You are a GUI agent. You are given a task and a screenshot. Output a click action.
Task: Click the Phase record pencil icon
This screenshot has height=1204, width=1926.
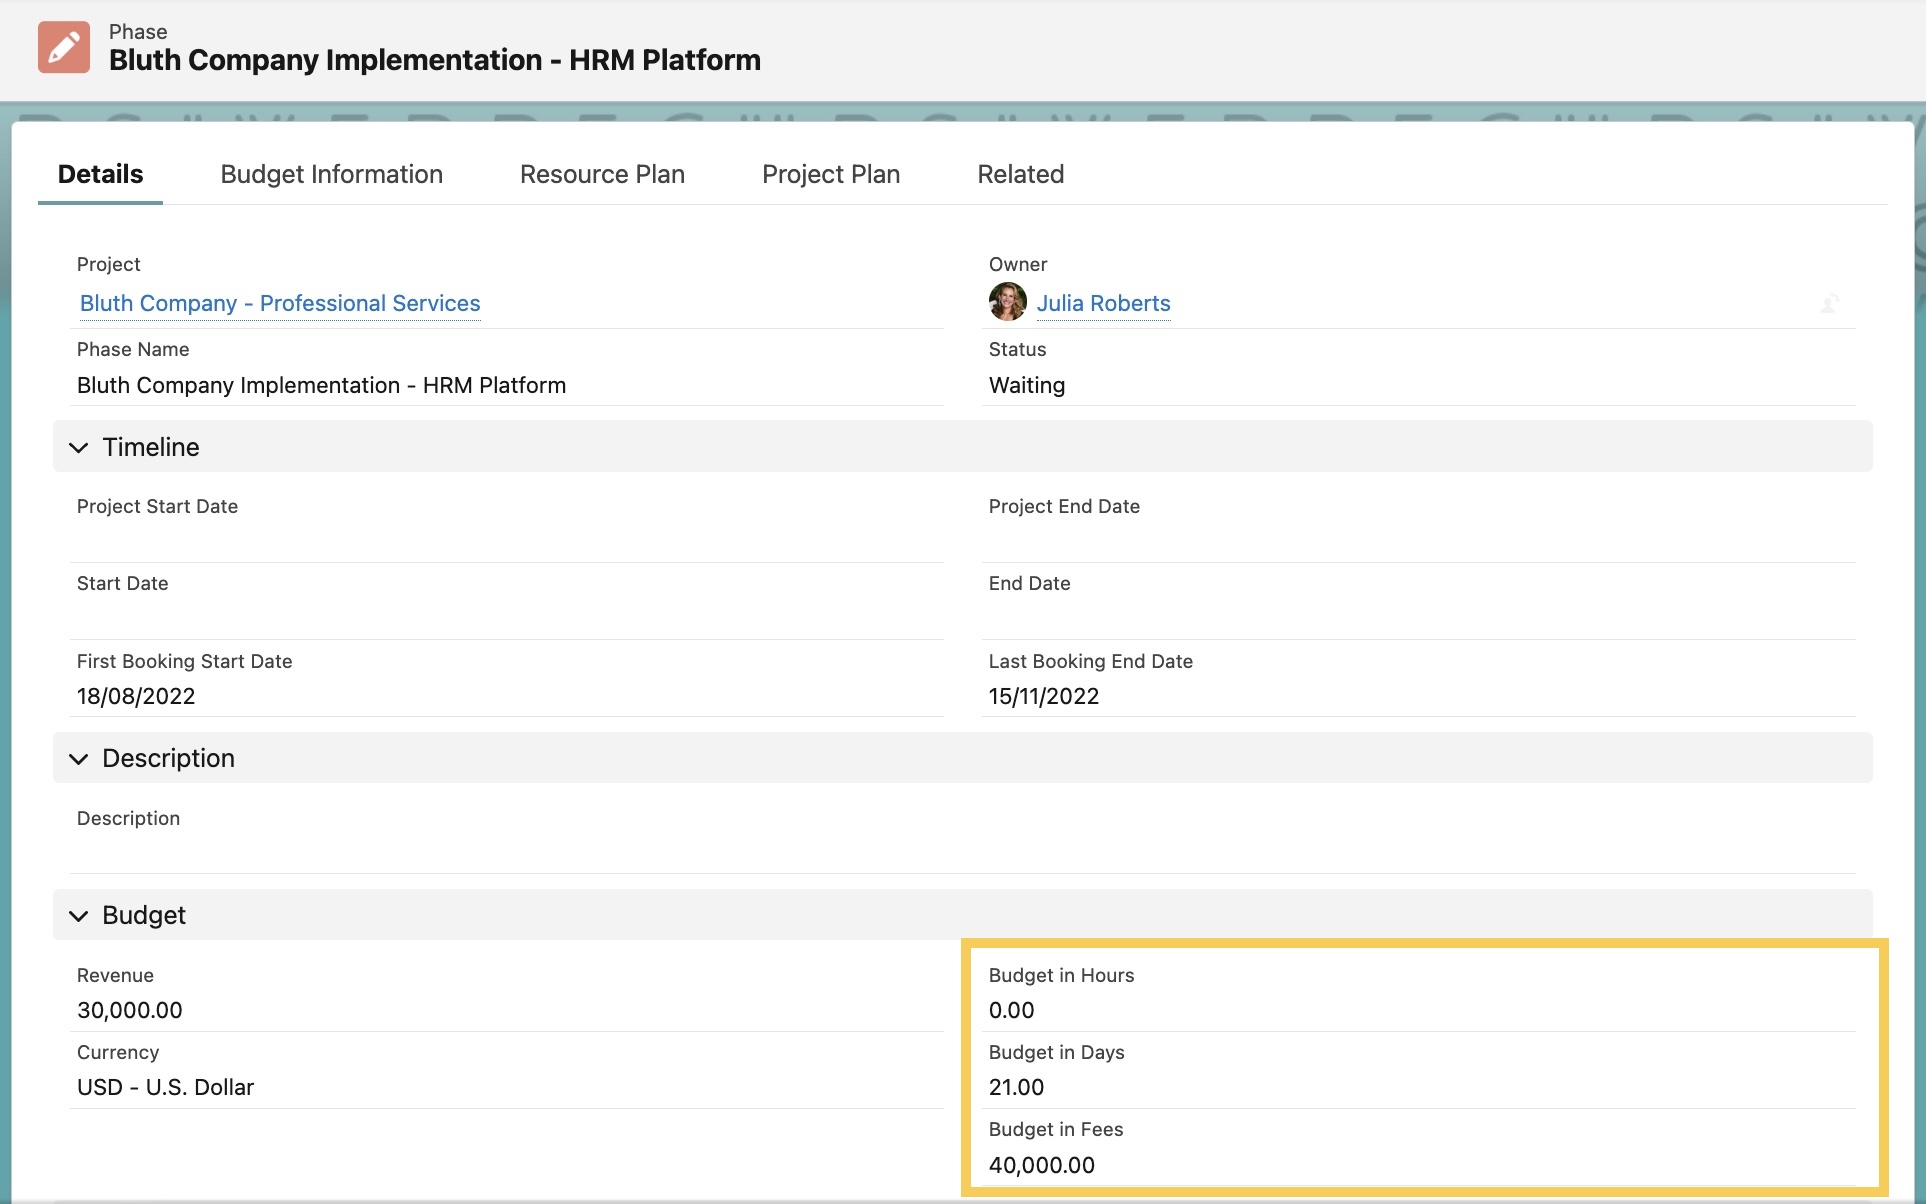62,46
